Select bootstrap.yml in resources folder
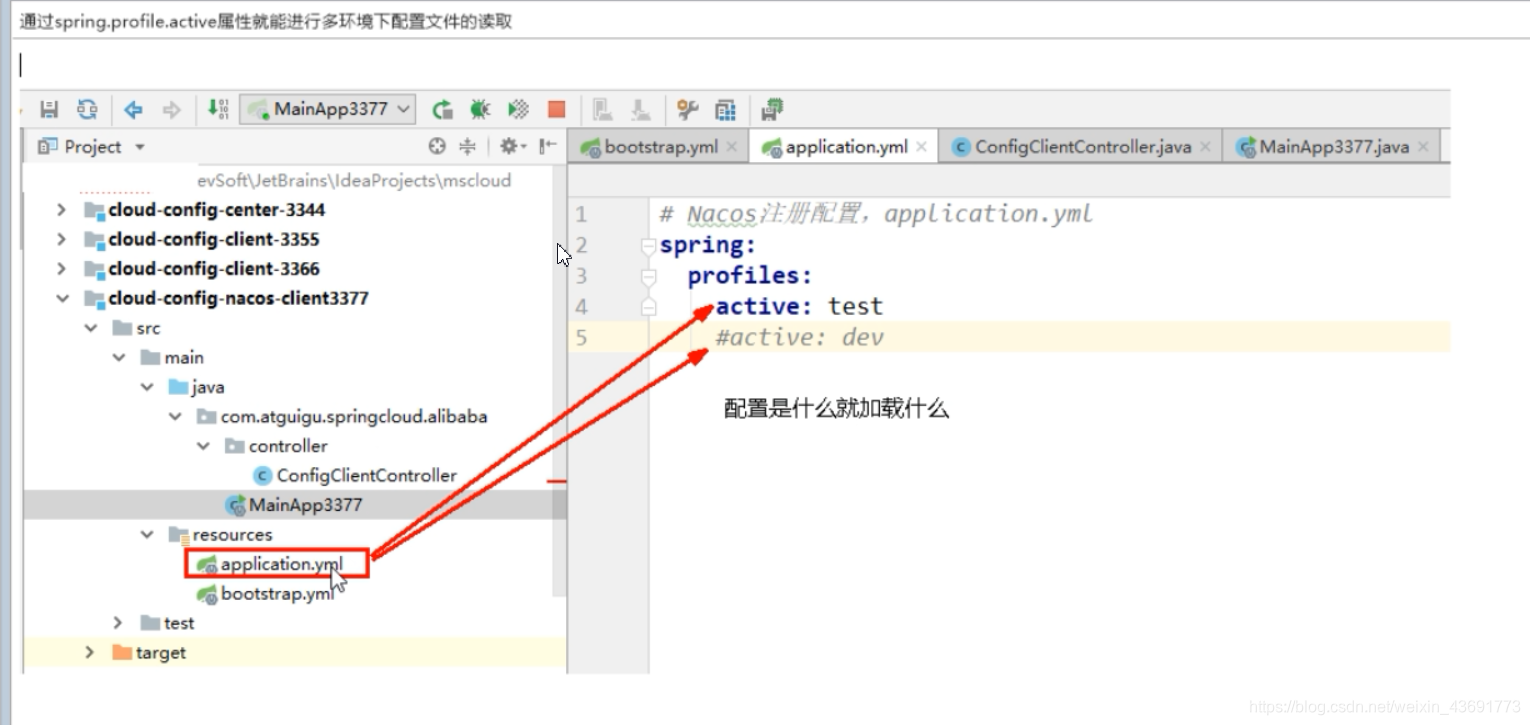The image size is (1530, 725). [x=277, y=594]
